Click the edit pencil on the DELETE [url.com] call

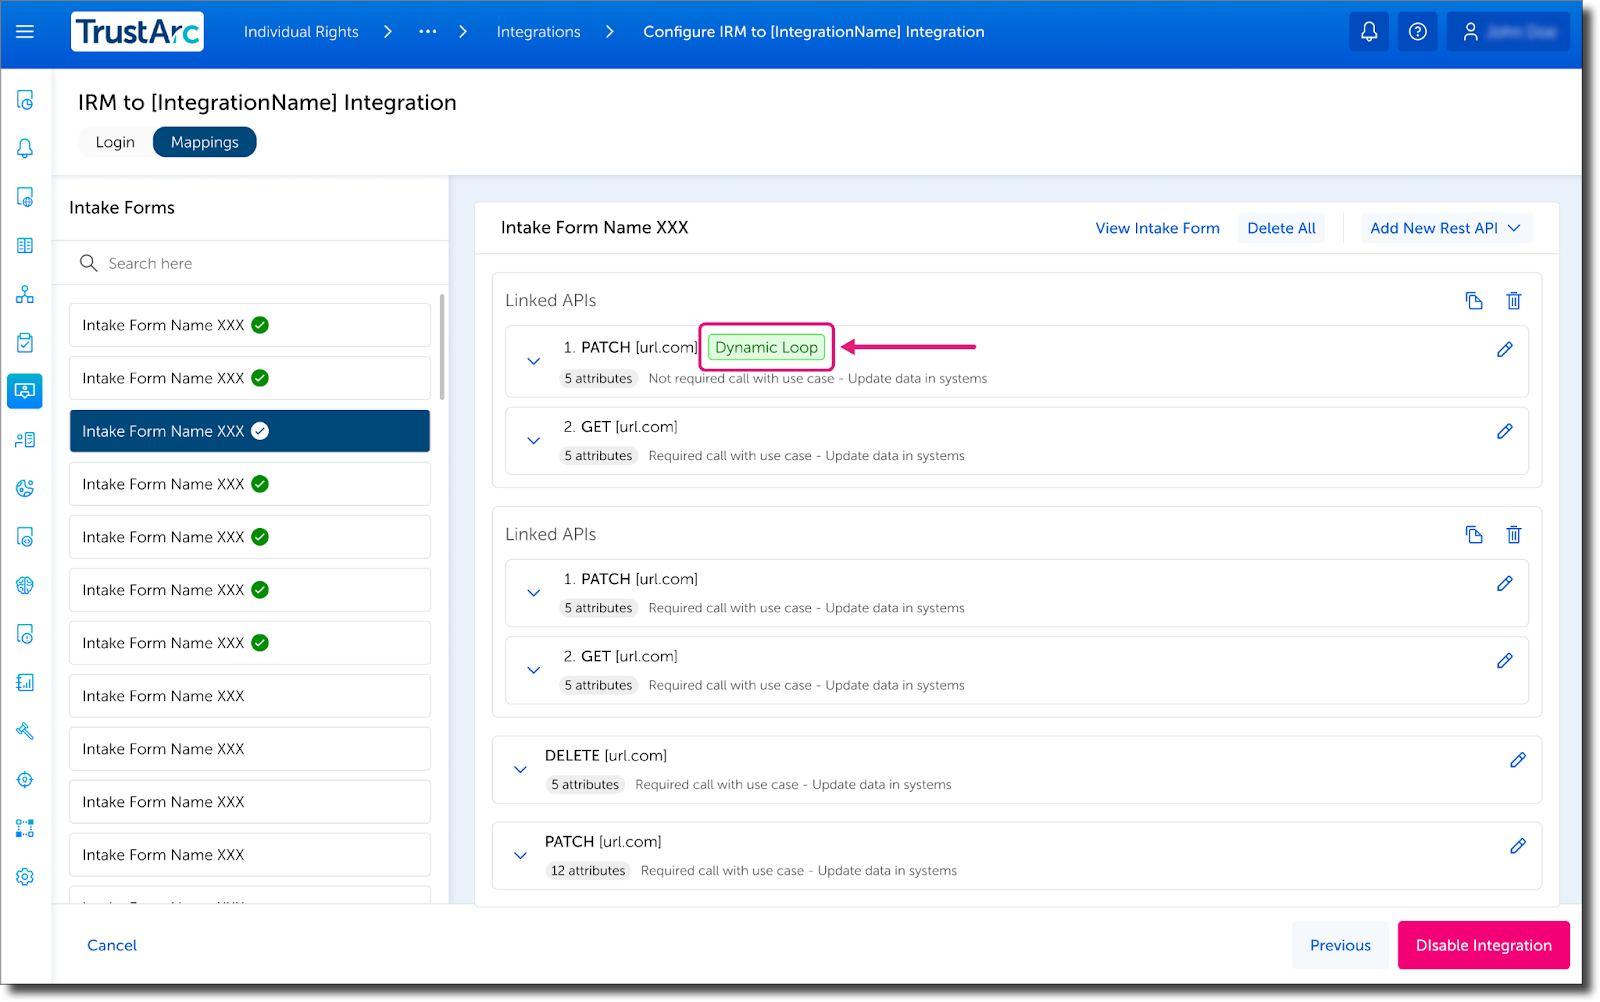click(x=1518, y=760)
